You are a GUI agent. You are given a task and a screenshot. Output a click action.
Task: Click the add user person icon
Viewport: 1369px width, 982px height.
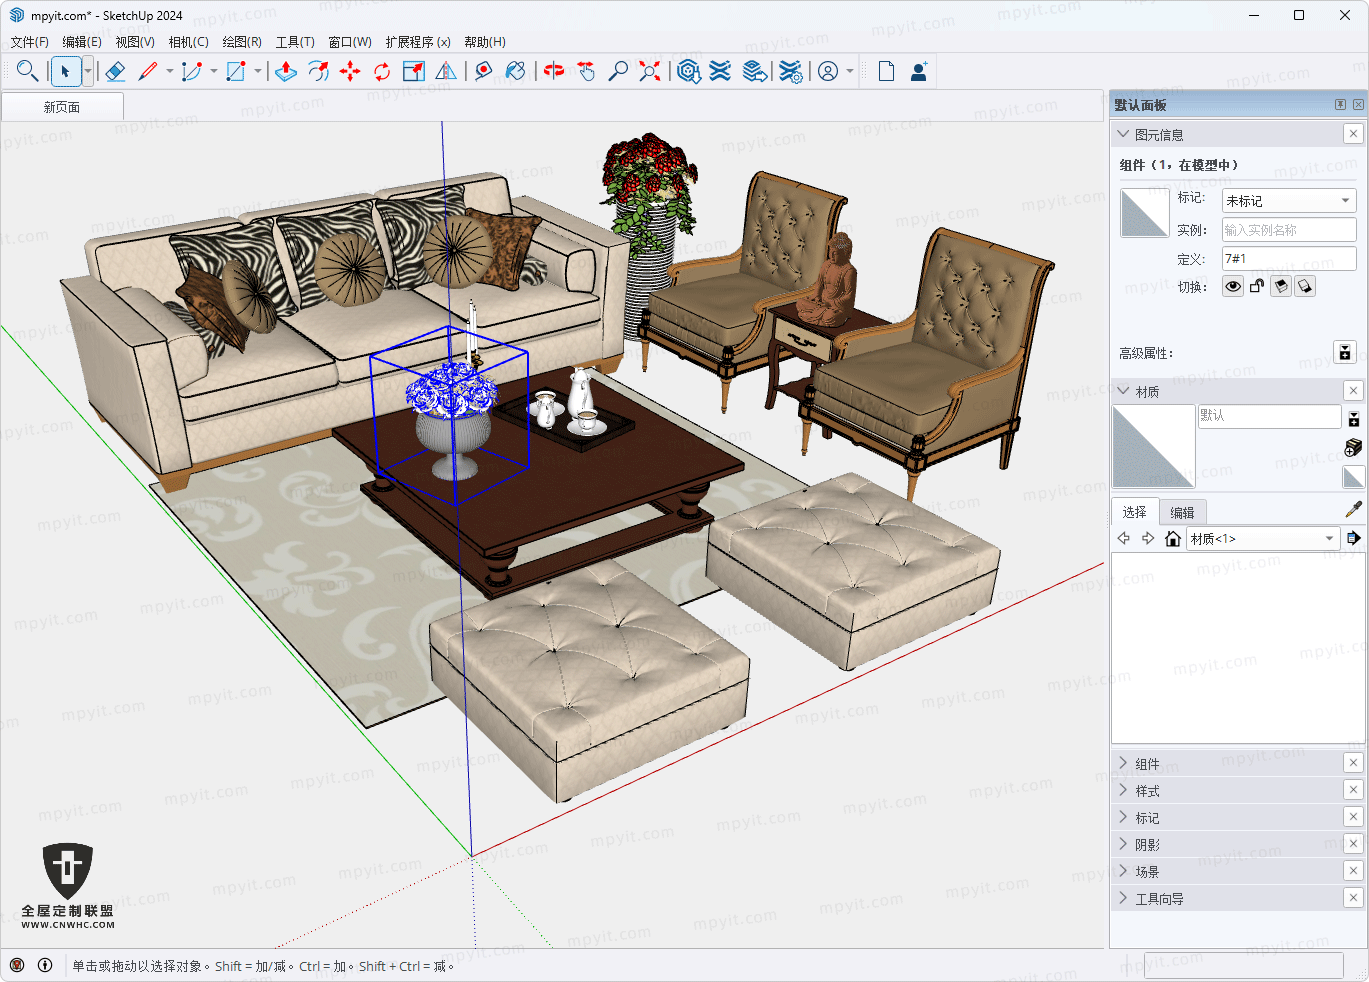point(918,71)
